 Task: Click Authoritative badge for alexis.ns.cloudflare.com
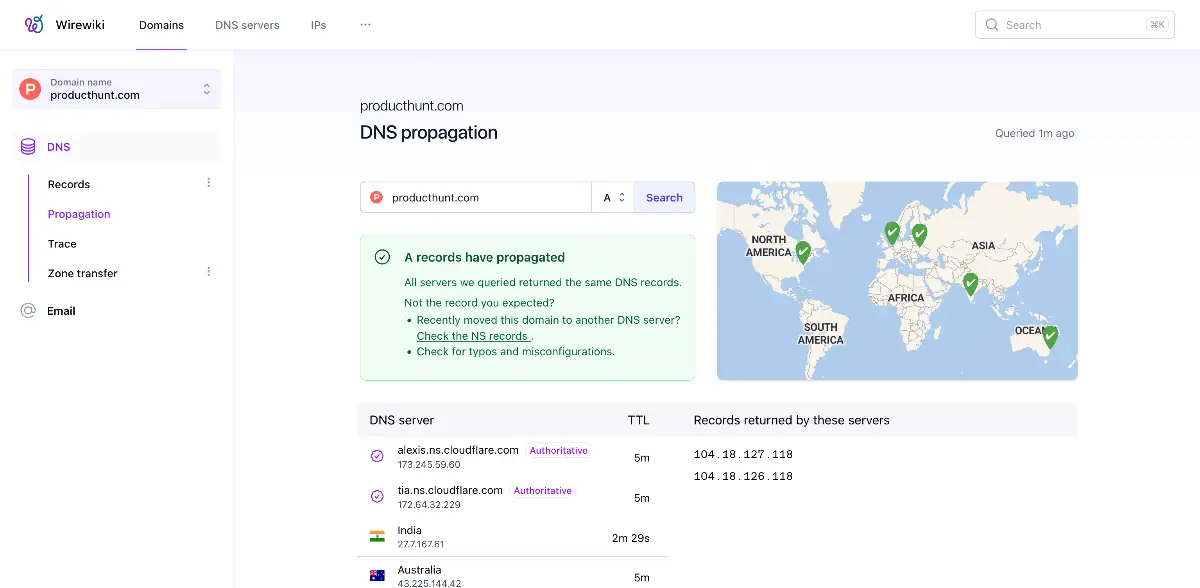(559, 451)
